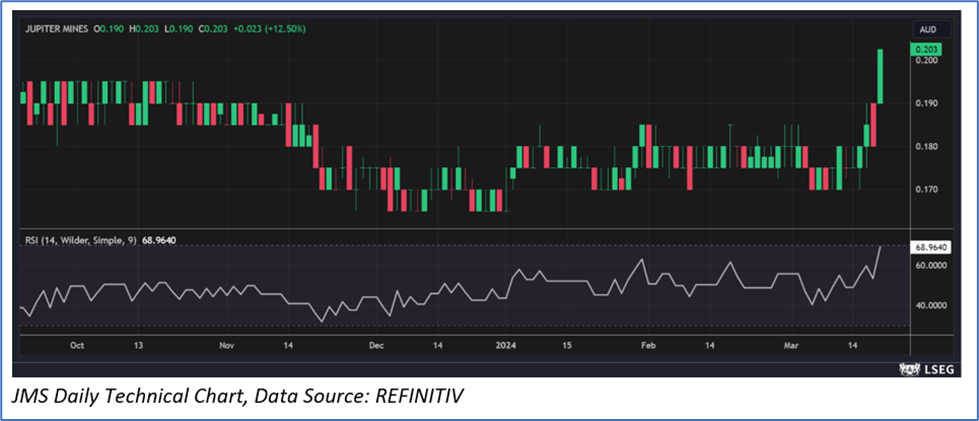Click the RSI (14, Wilder, Simple, 9) legend

[81, 239]
